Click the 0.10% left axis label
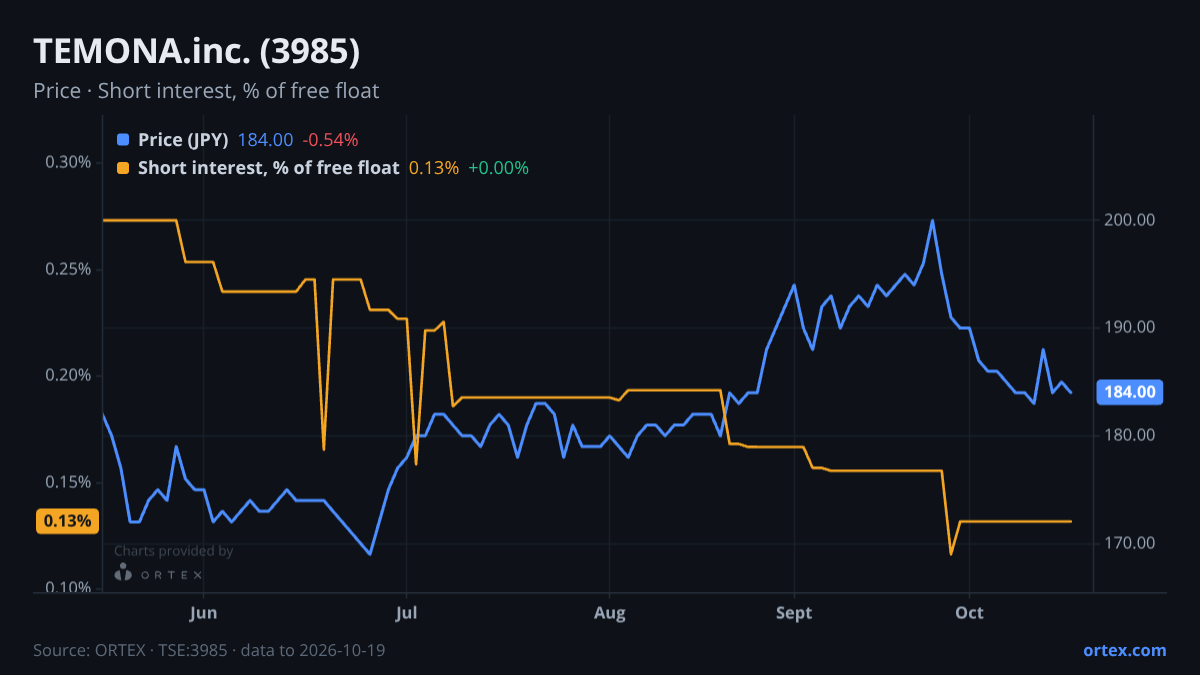 (x=69, y=587)
